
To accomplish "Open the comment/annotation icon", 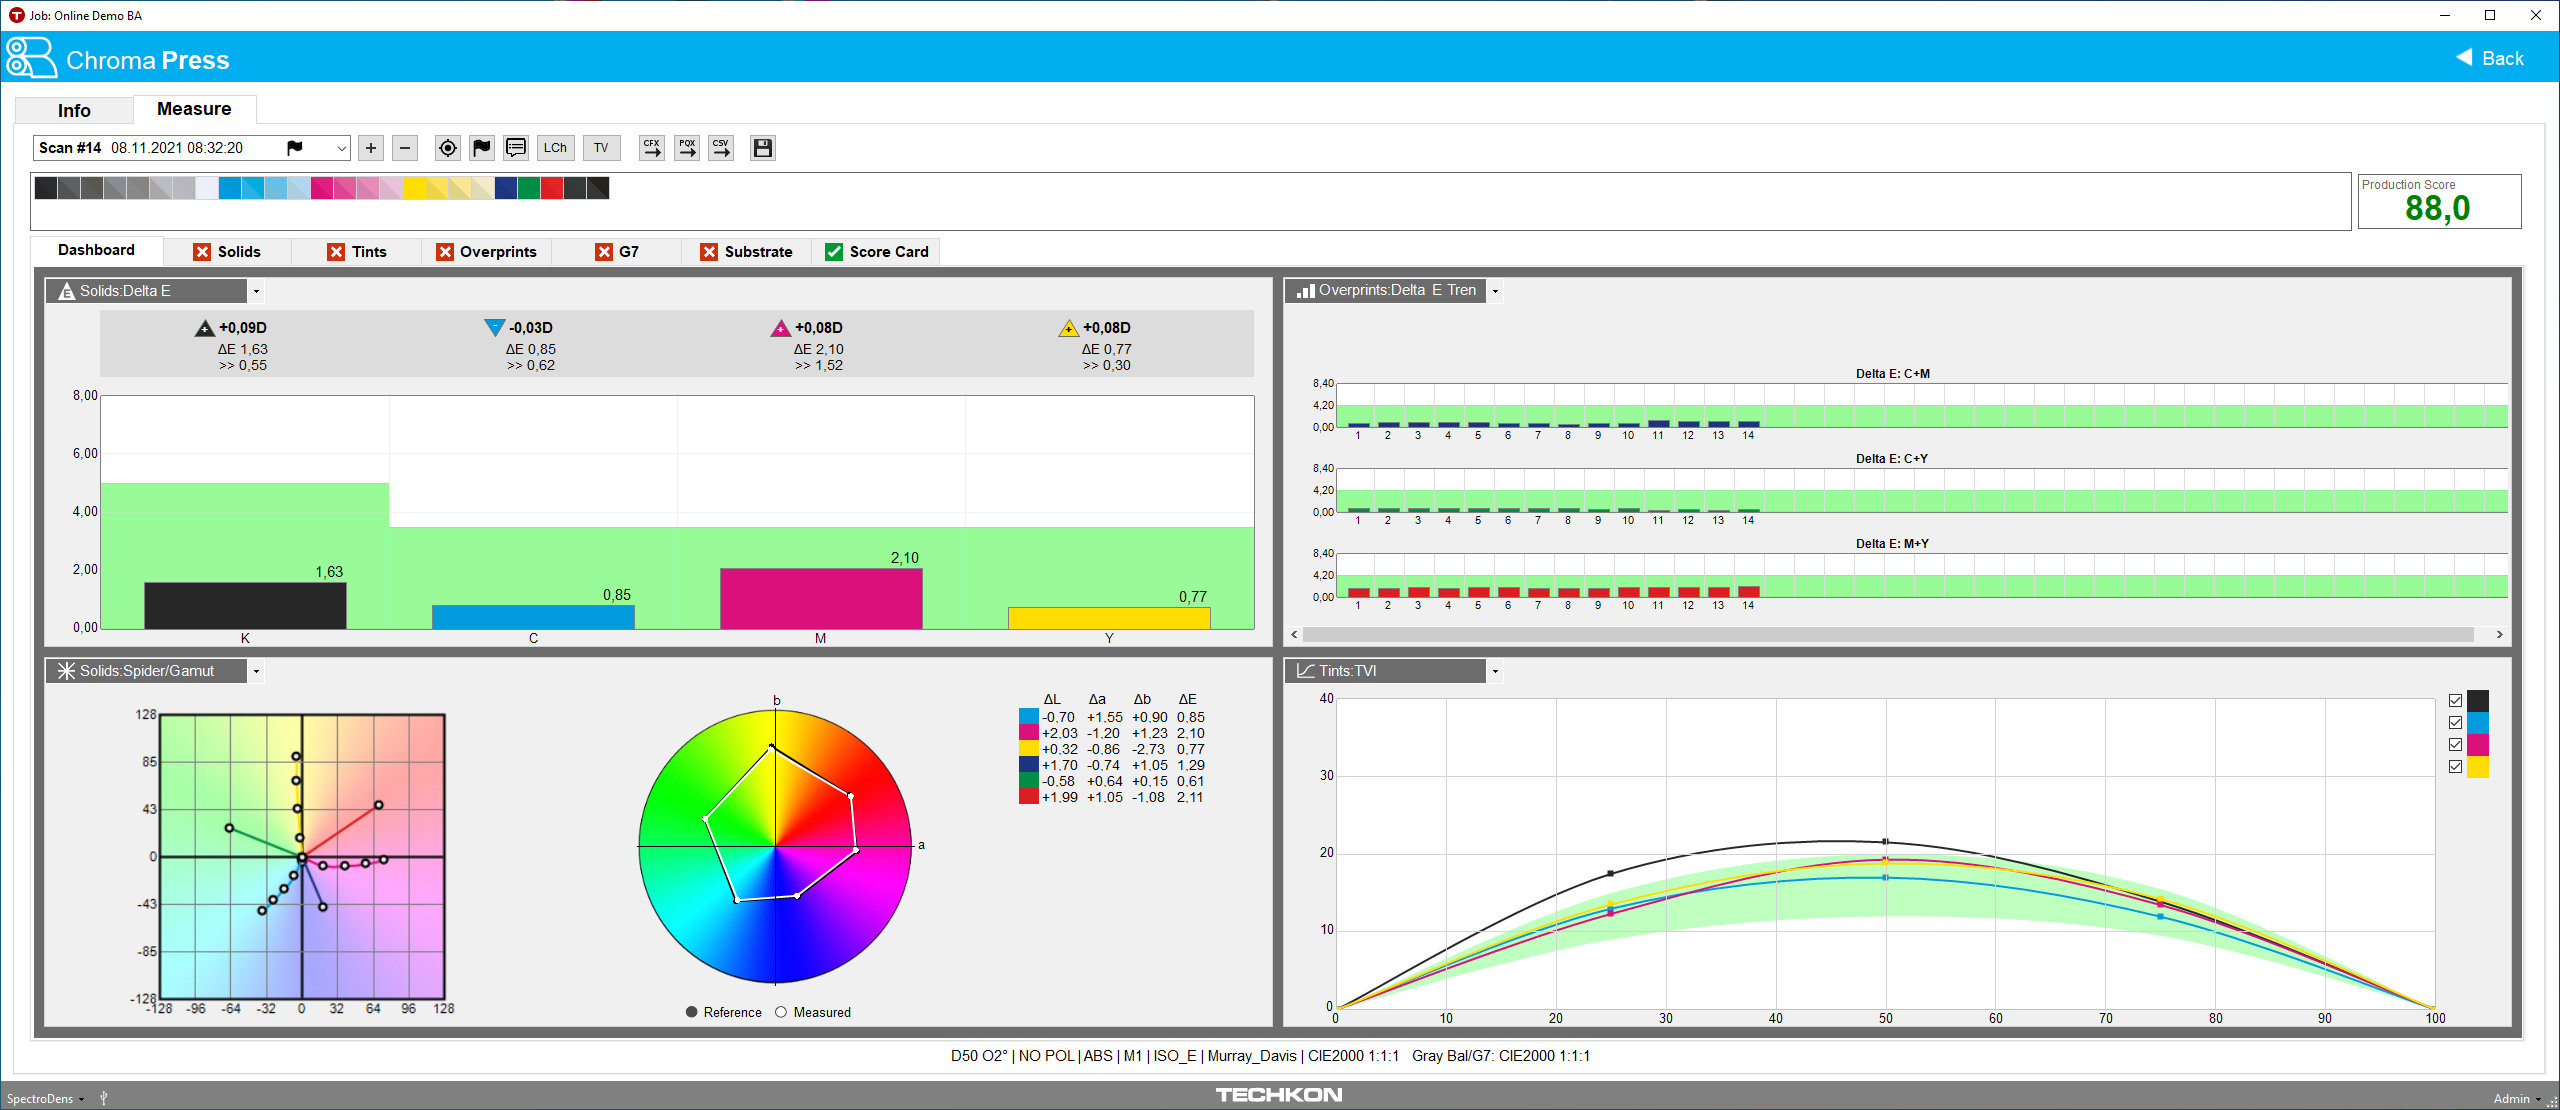I will (516, 148).
